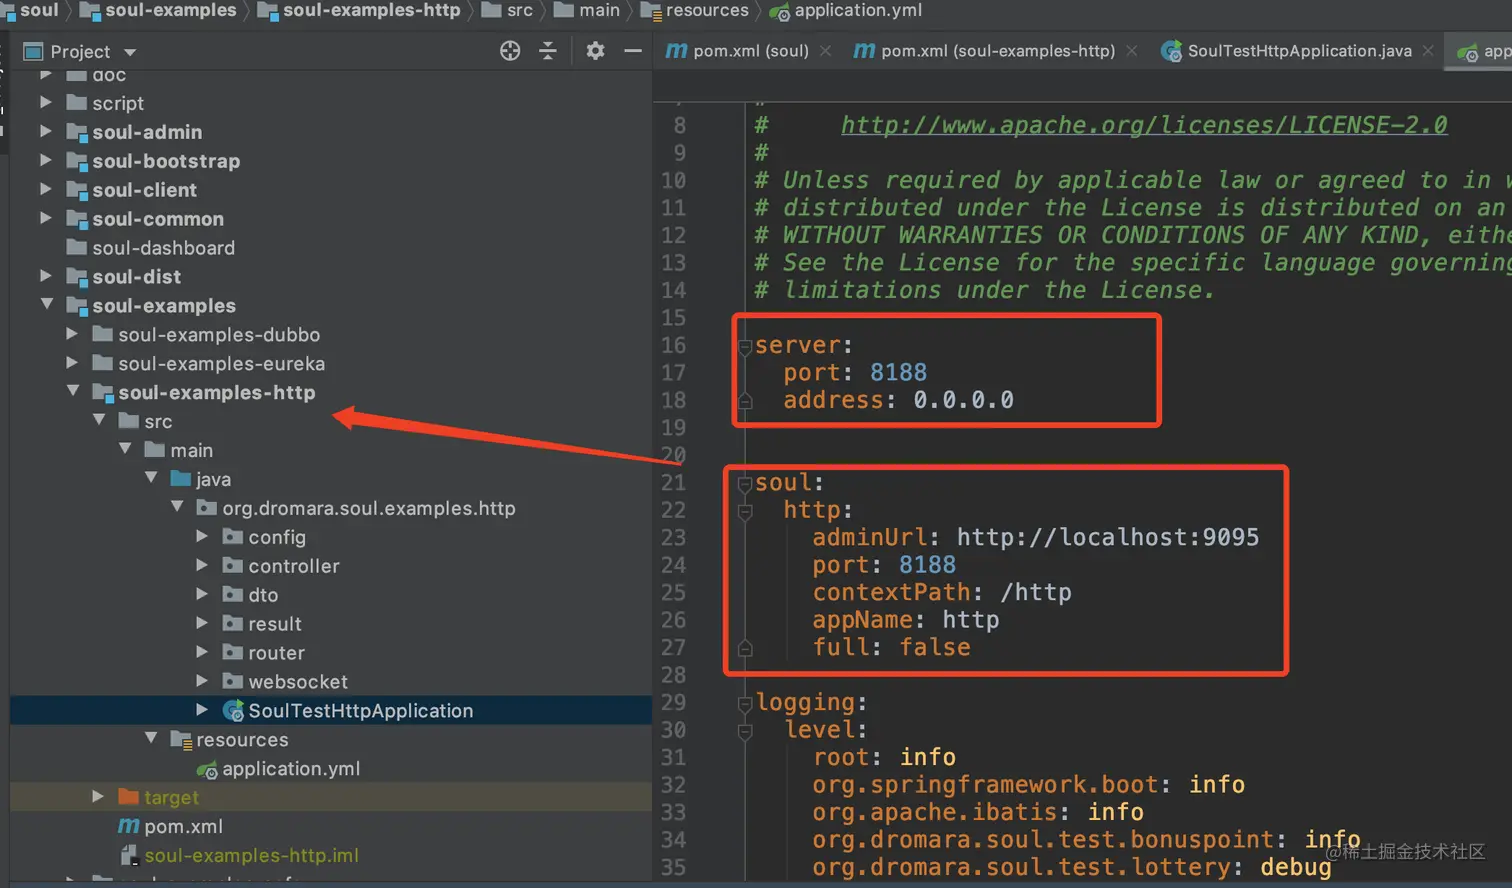The image size is (1512, 888).
Task: Fold the http block in editor gutter
Action: click(745, 511)
